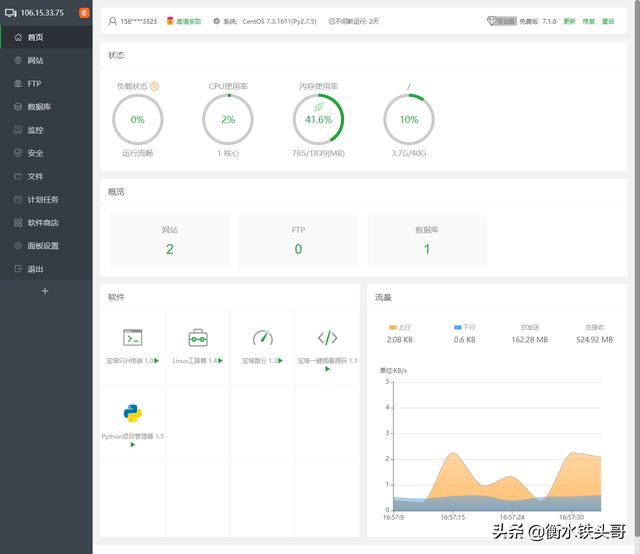Click the play arrow under 宝塔一键部署源码 1.1
Image resolution: width=640 pixels, height=554 pixels.
click(x=327, y=369)
